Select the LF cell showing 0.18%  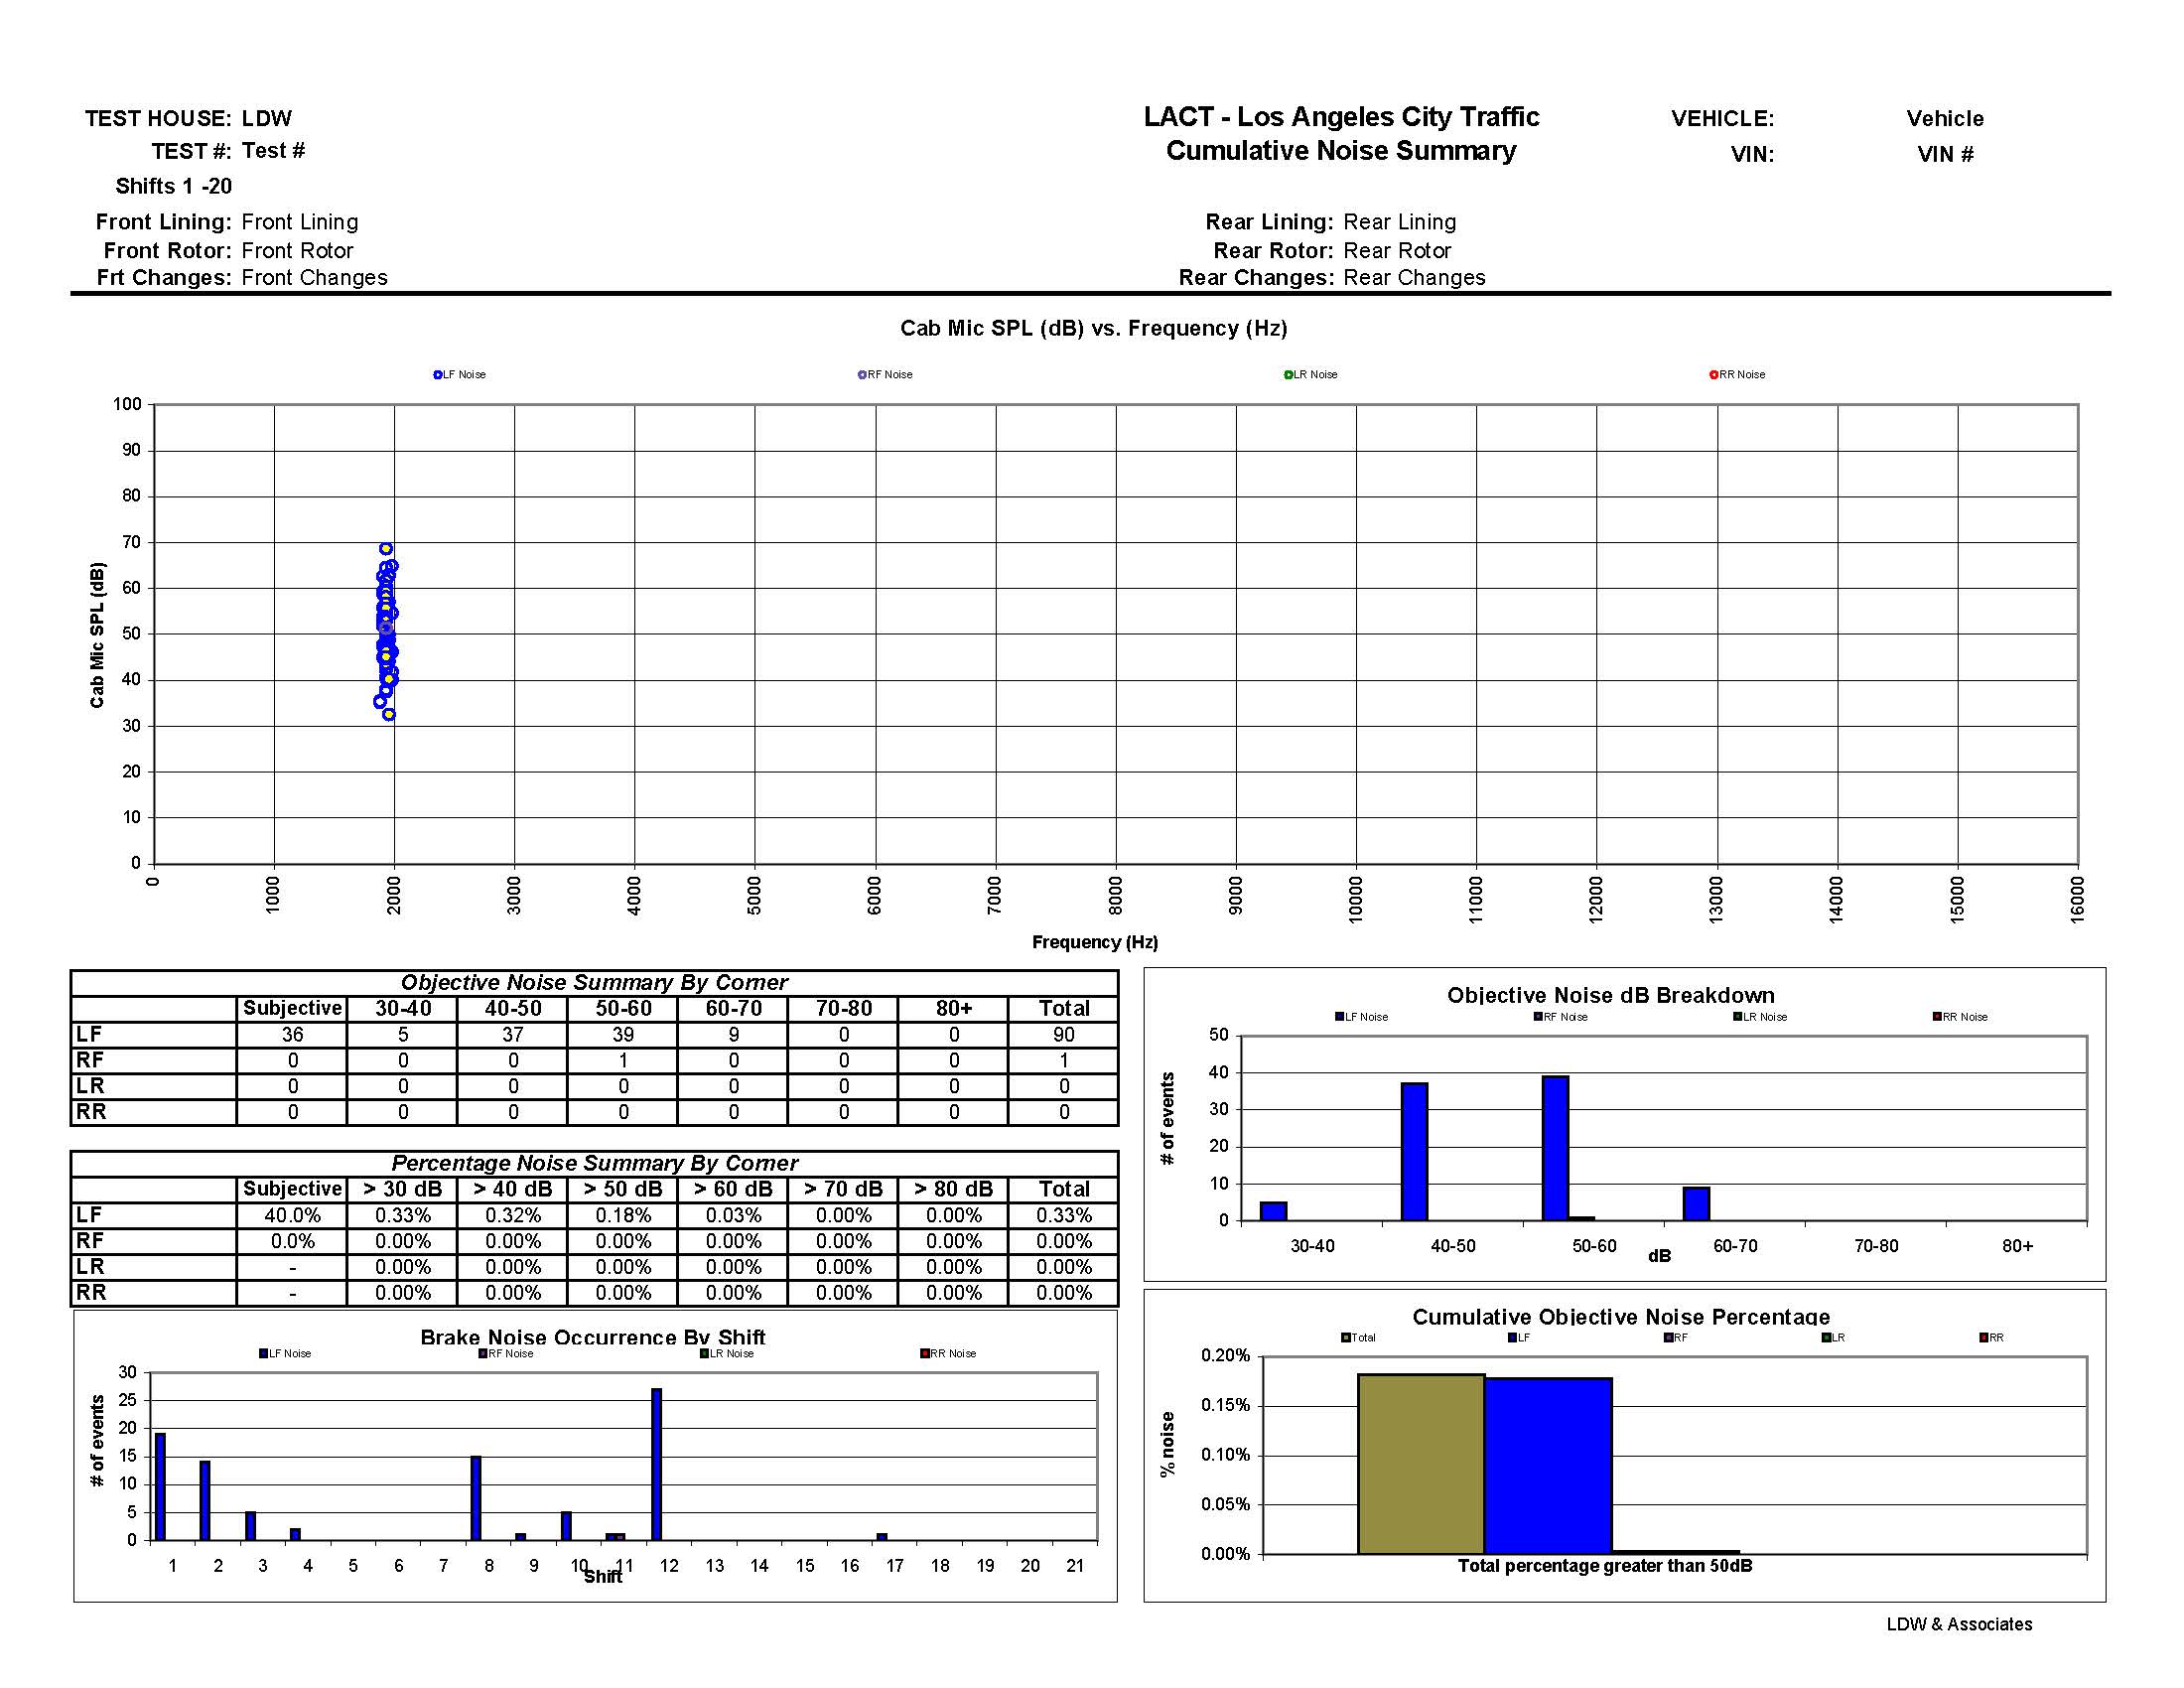(x=623, y=1215)
